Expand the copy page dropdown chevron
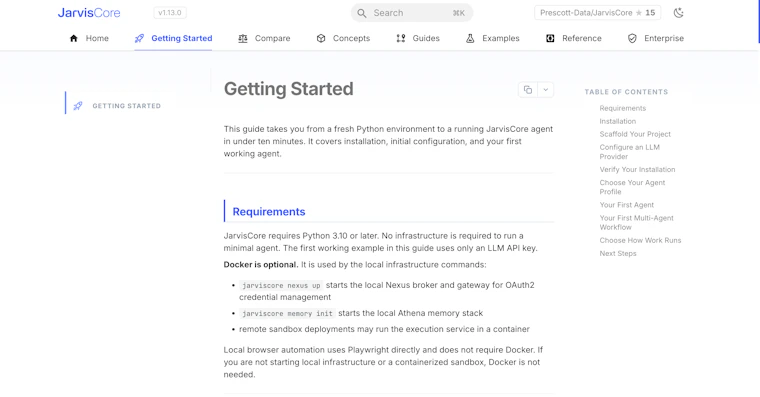Screen dimensions: 760x397 (545, 90)
